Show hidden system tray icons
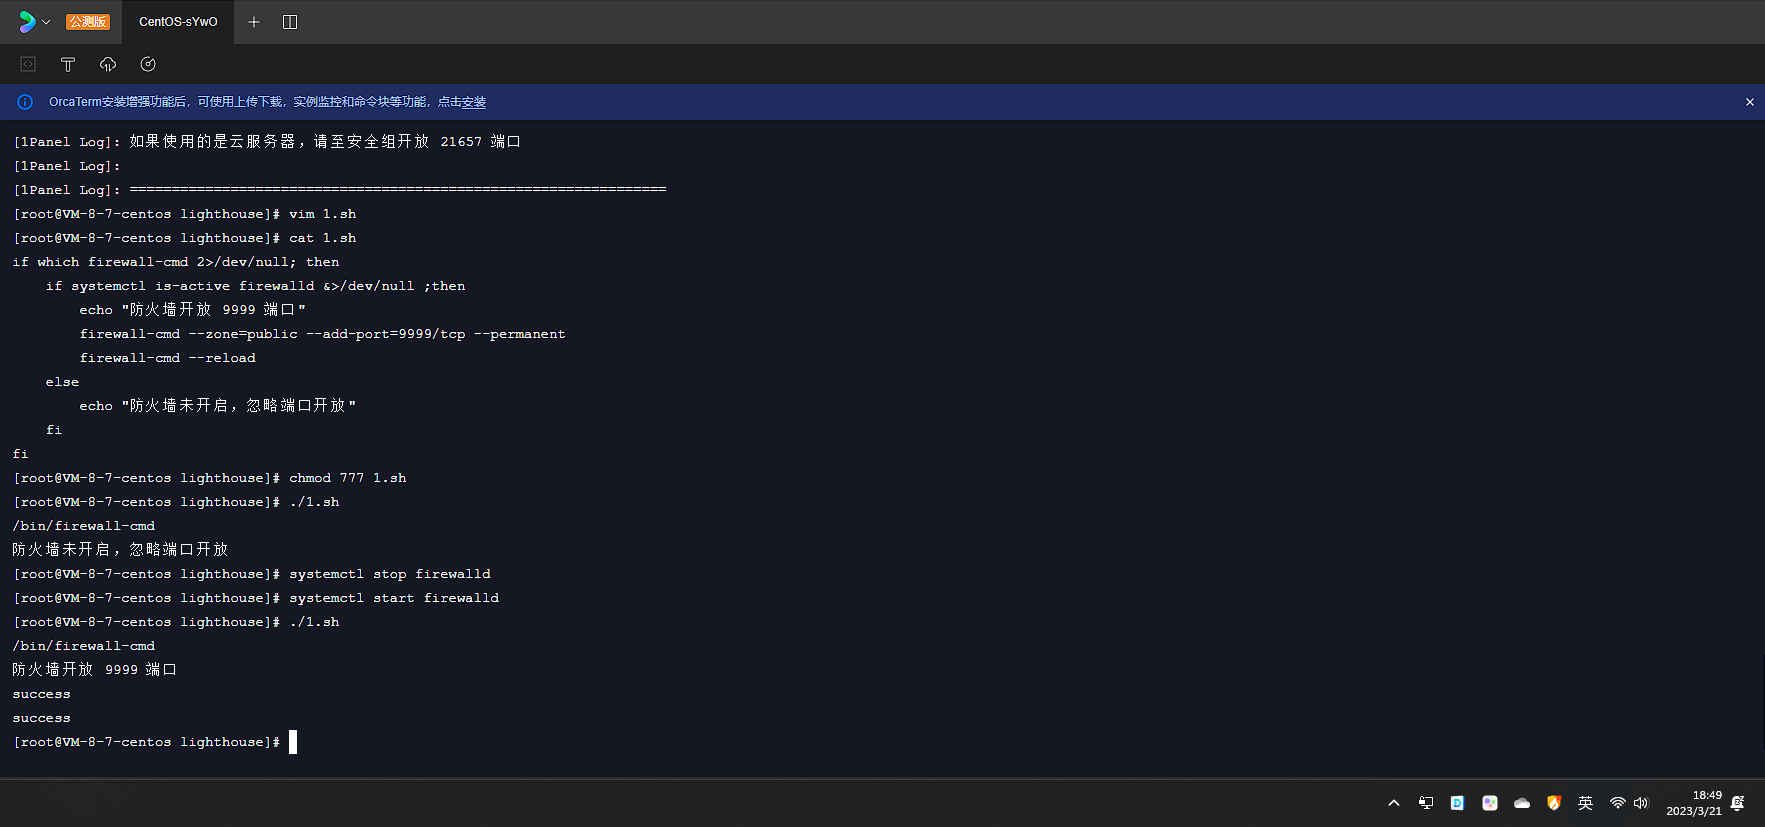Screen dimensions: 1765x827 [x=1394, y=803]
